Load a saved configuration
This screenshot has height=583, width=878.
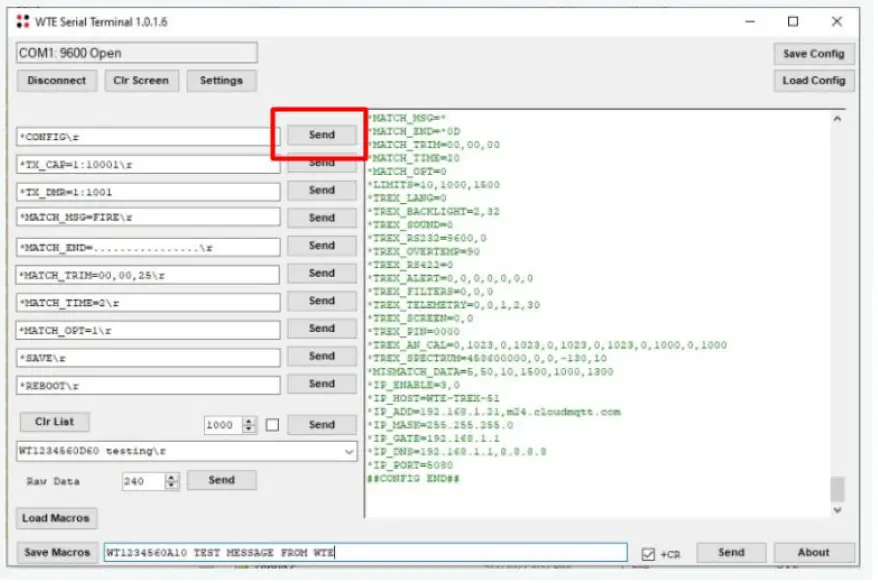coord(814,81)
